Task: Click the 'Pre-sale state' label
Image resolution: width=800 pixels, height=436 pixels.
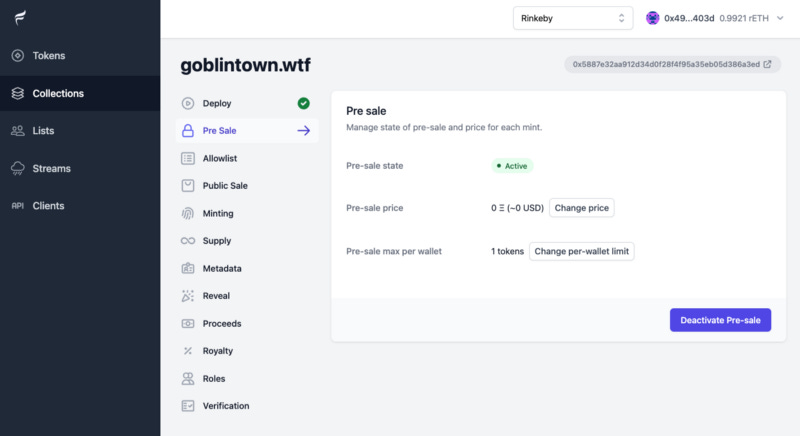Action: (x=374, y=166)
